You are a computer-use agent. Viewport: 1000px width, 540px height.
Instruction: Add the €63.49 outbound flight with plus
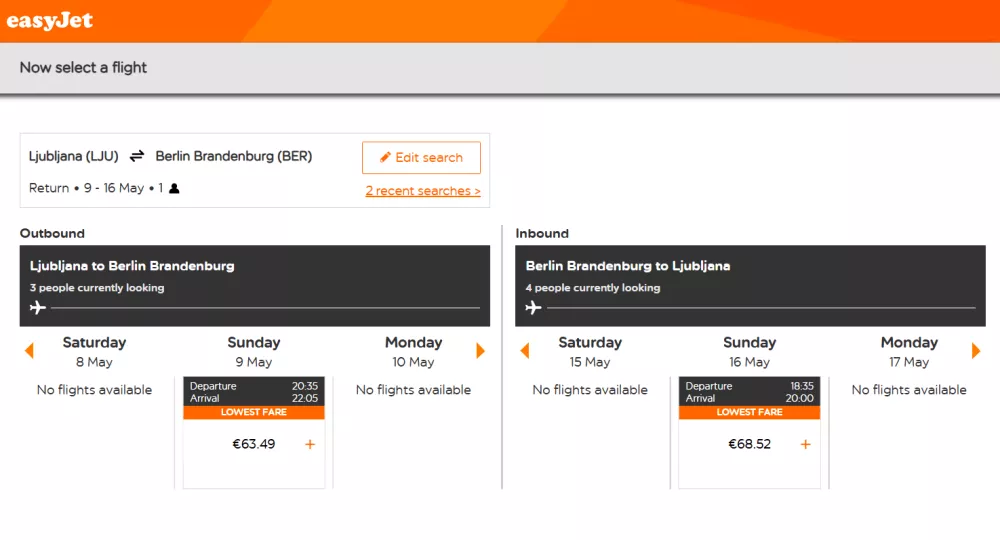point(310,444)
